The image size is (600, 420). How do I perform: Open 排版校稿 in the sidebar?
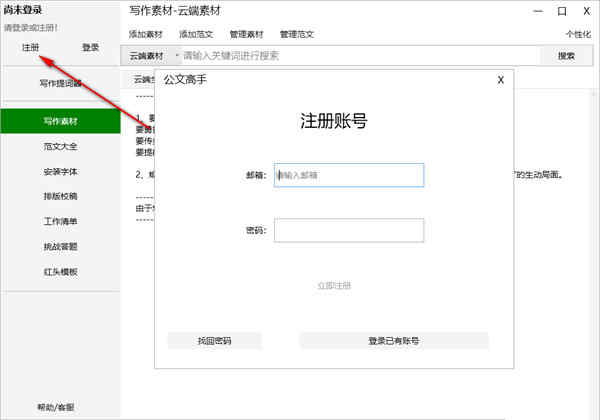pyautogui.click(x=60, y=196)
